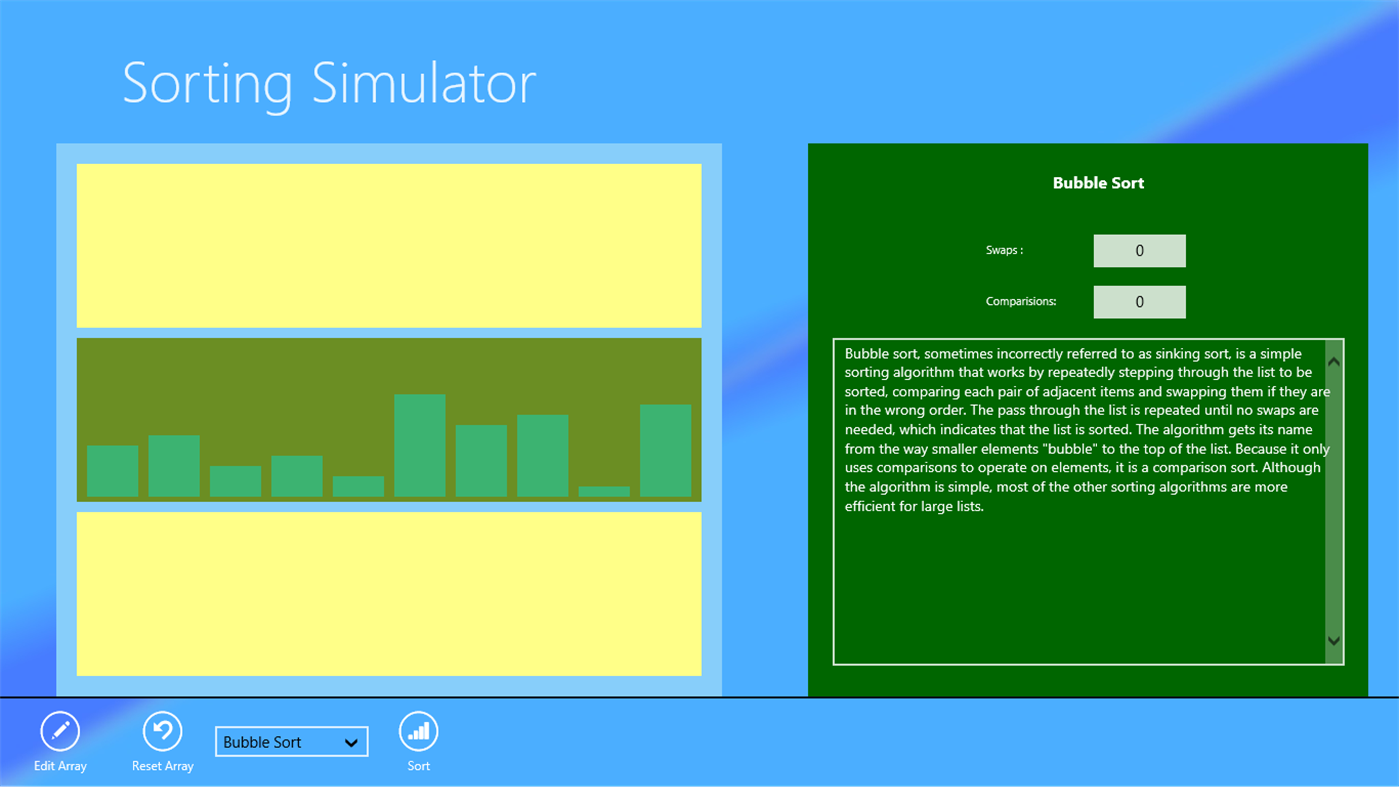Screen dimensions: 1399x787
Task: Click the icon with ascending bars
Action: 418,730
